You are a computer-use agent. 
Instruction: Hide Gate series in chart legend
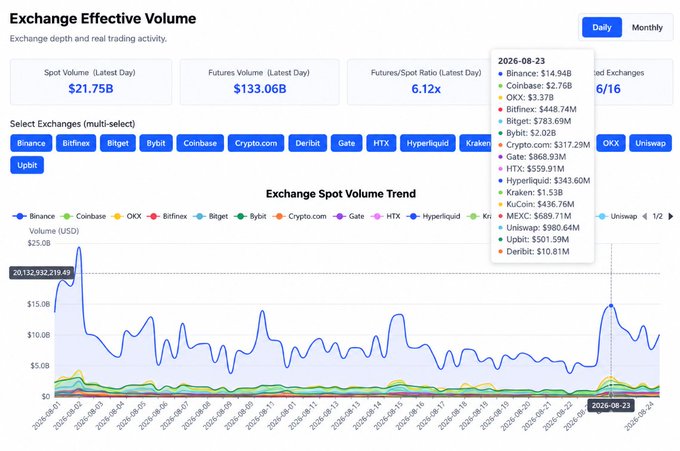tap(349, 216)
